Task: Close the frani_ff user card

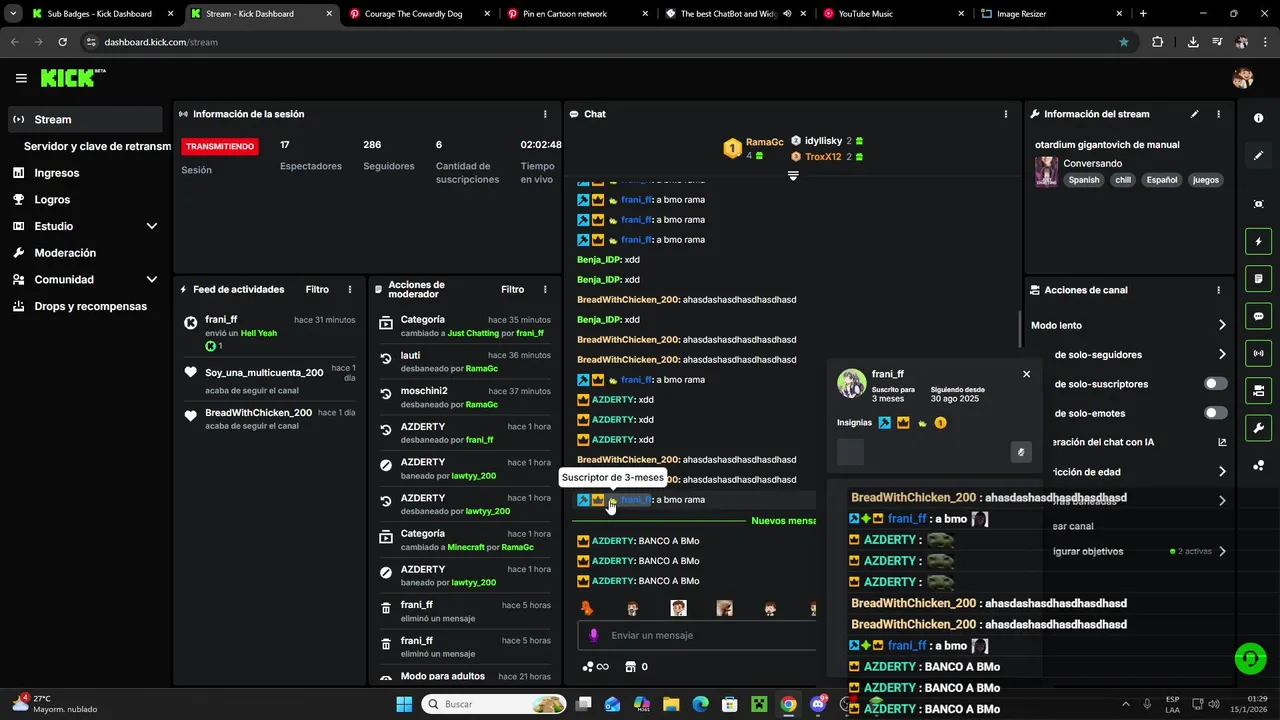Action: coord(1026,374)
